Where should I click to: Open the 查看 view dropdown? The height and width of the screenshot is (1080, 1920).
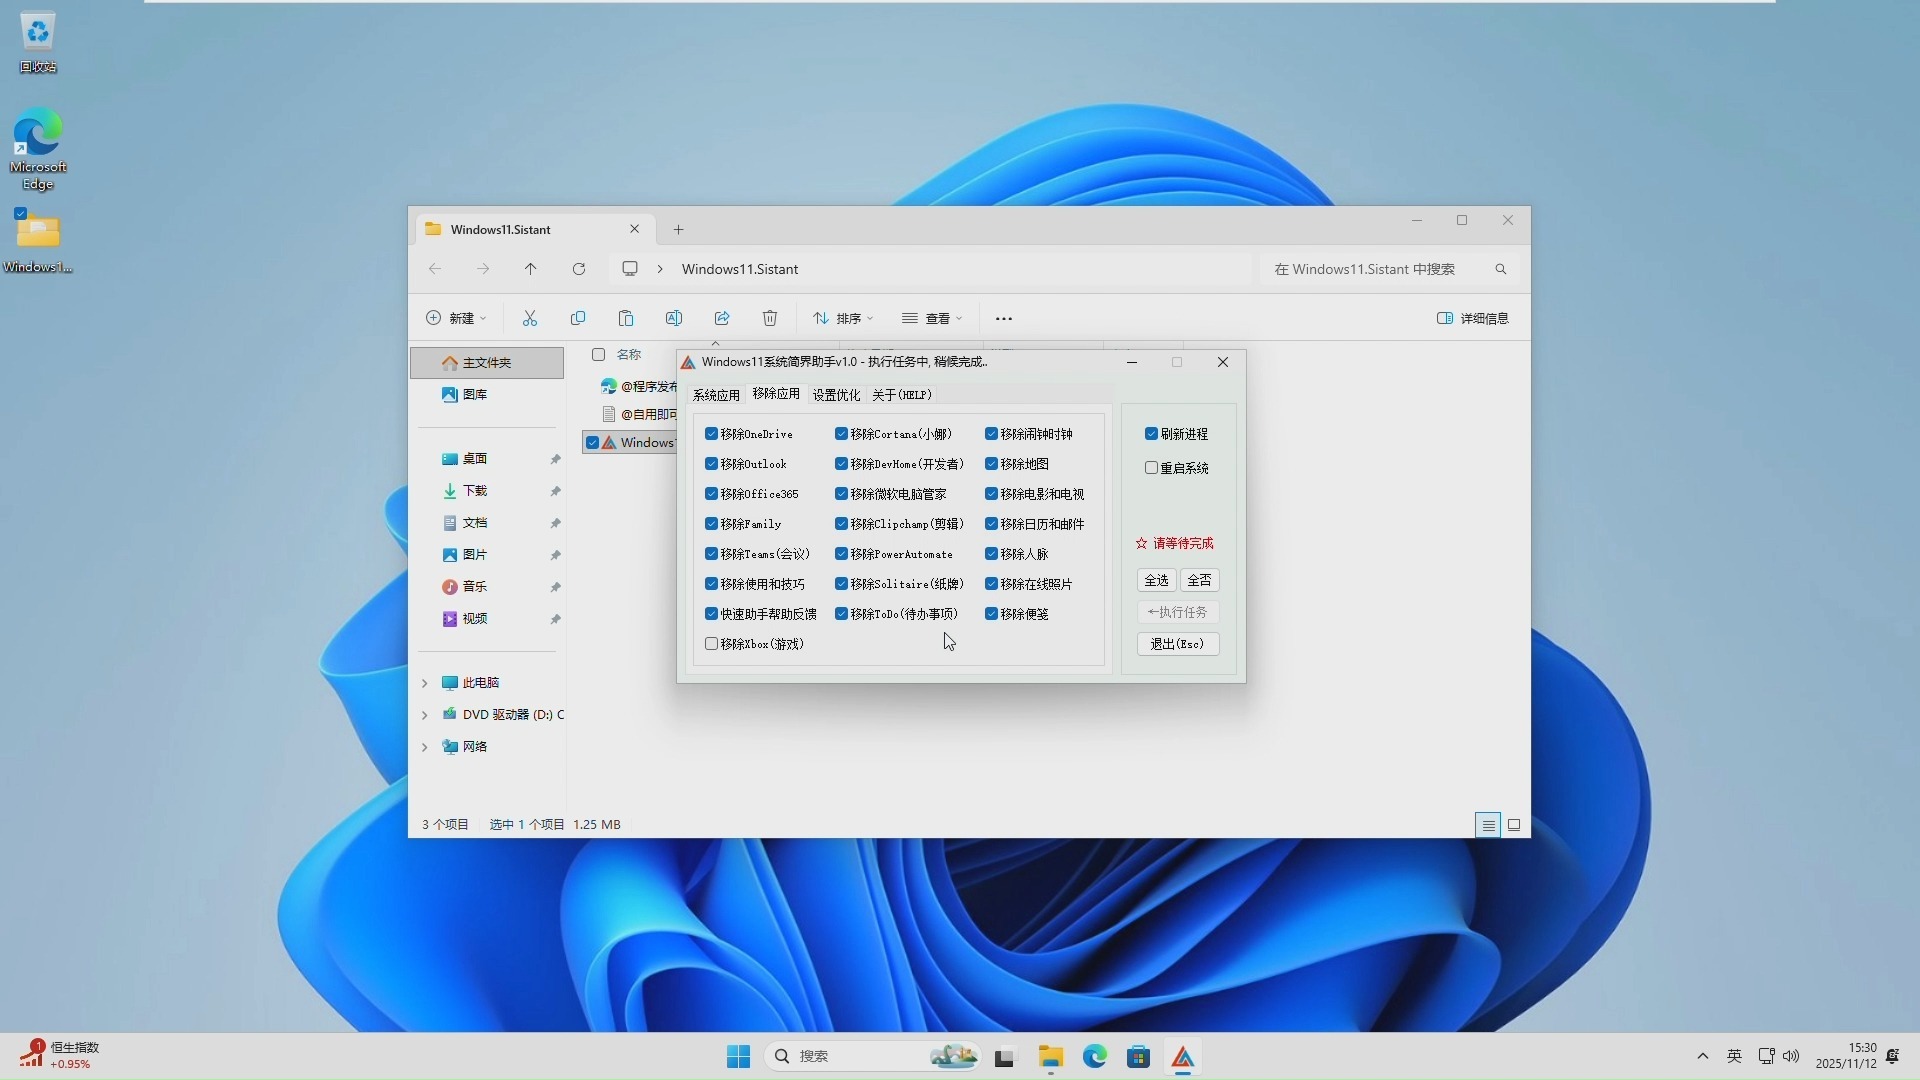[937, 318]
